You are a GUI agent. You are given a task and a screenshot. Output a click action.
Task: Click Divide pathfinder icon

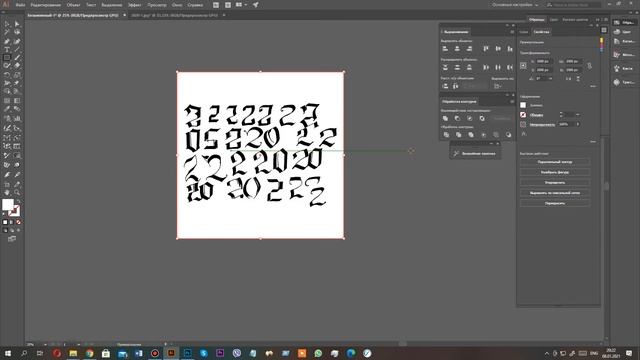[x=446, y=135]
